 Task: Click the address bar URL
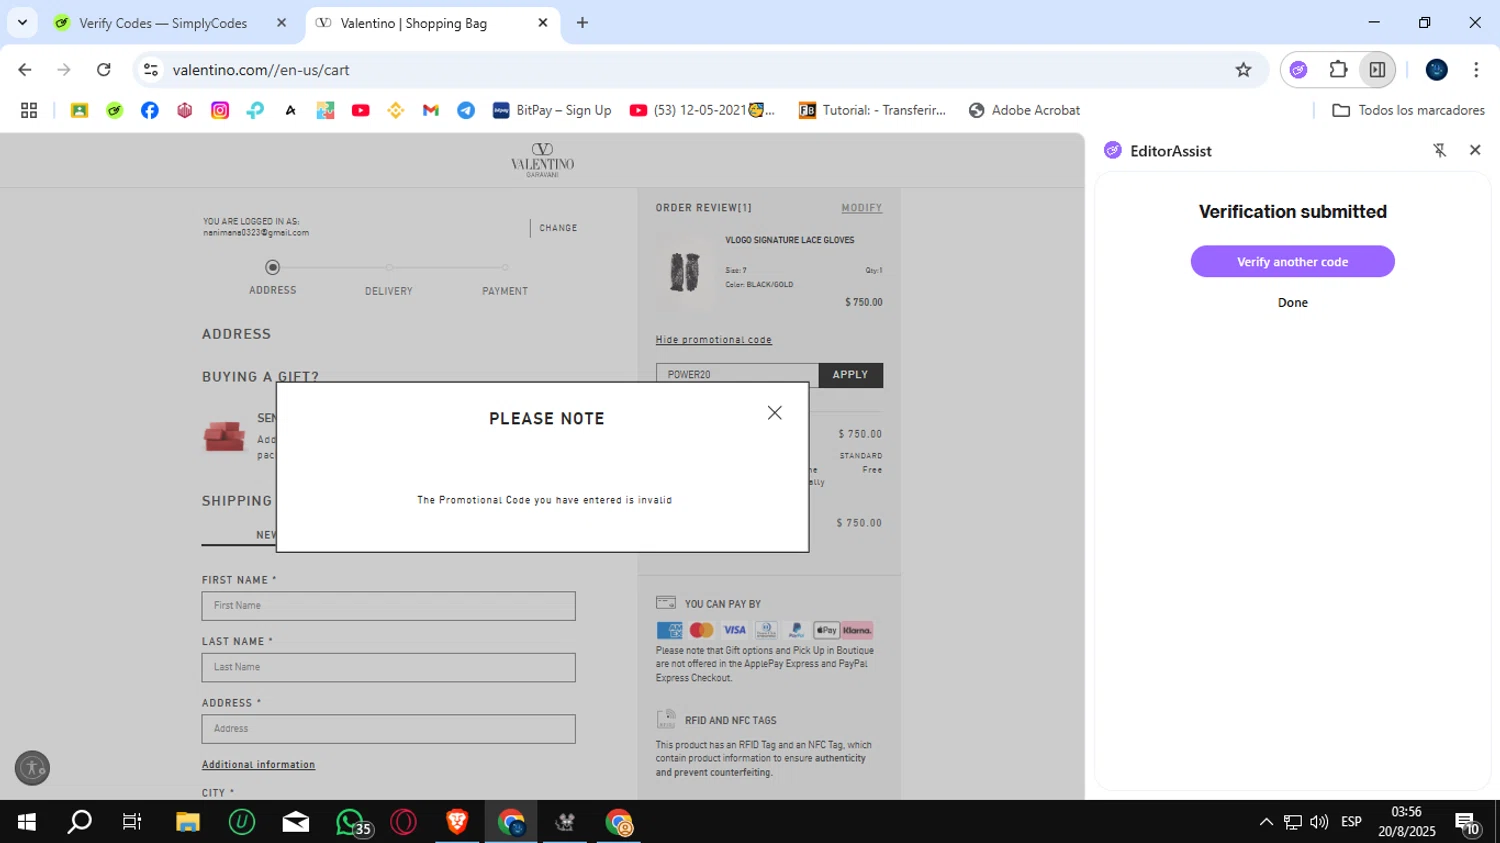[261, 70]
